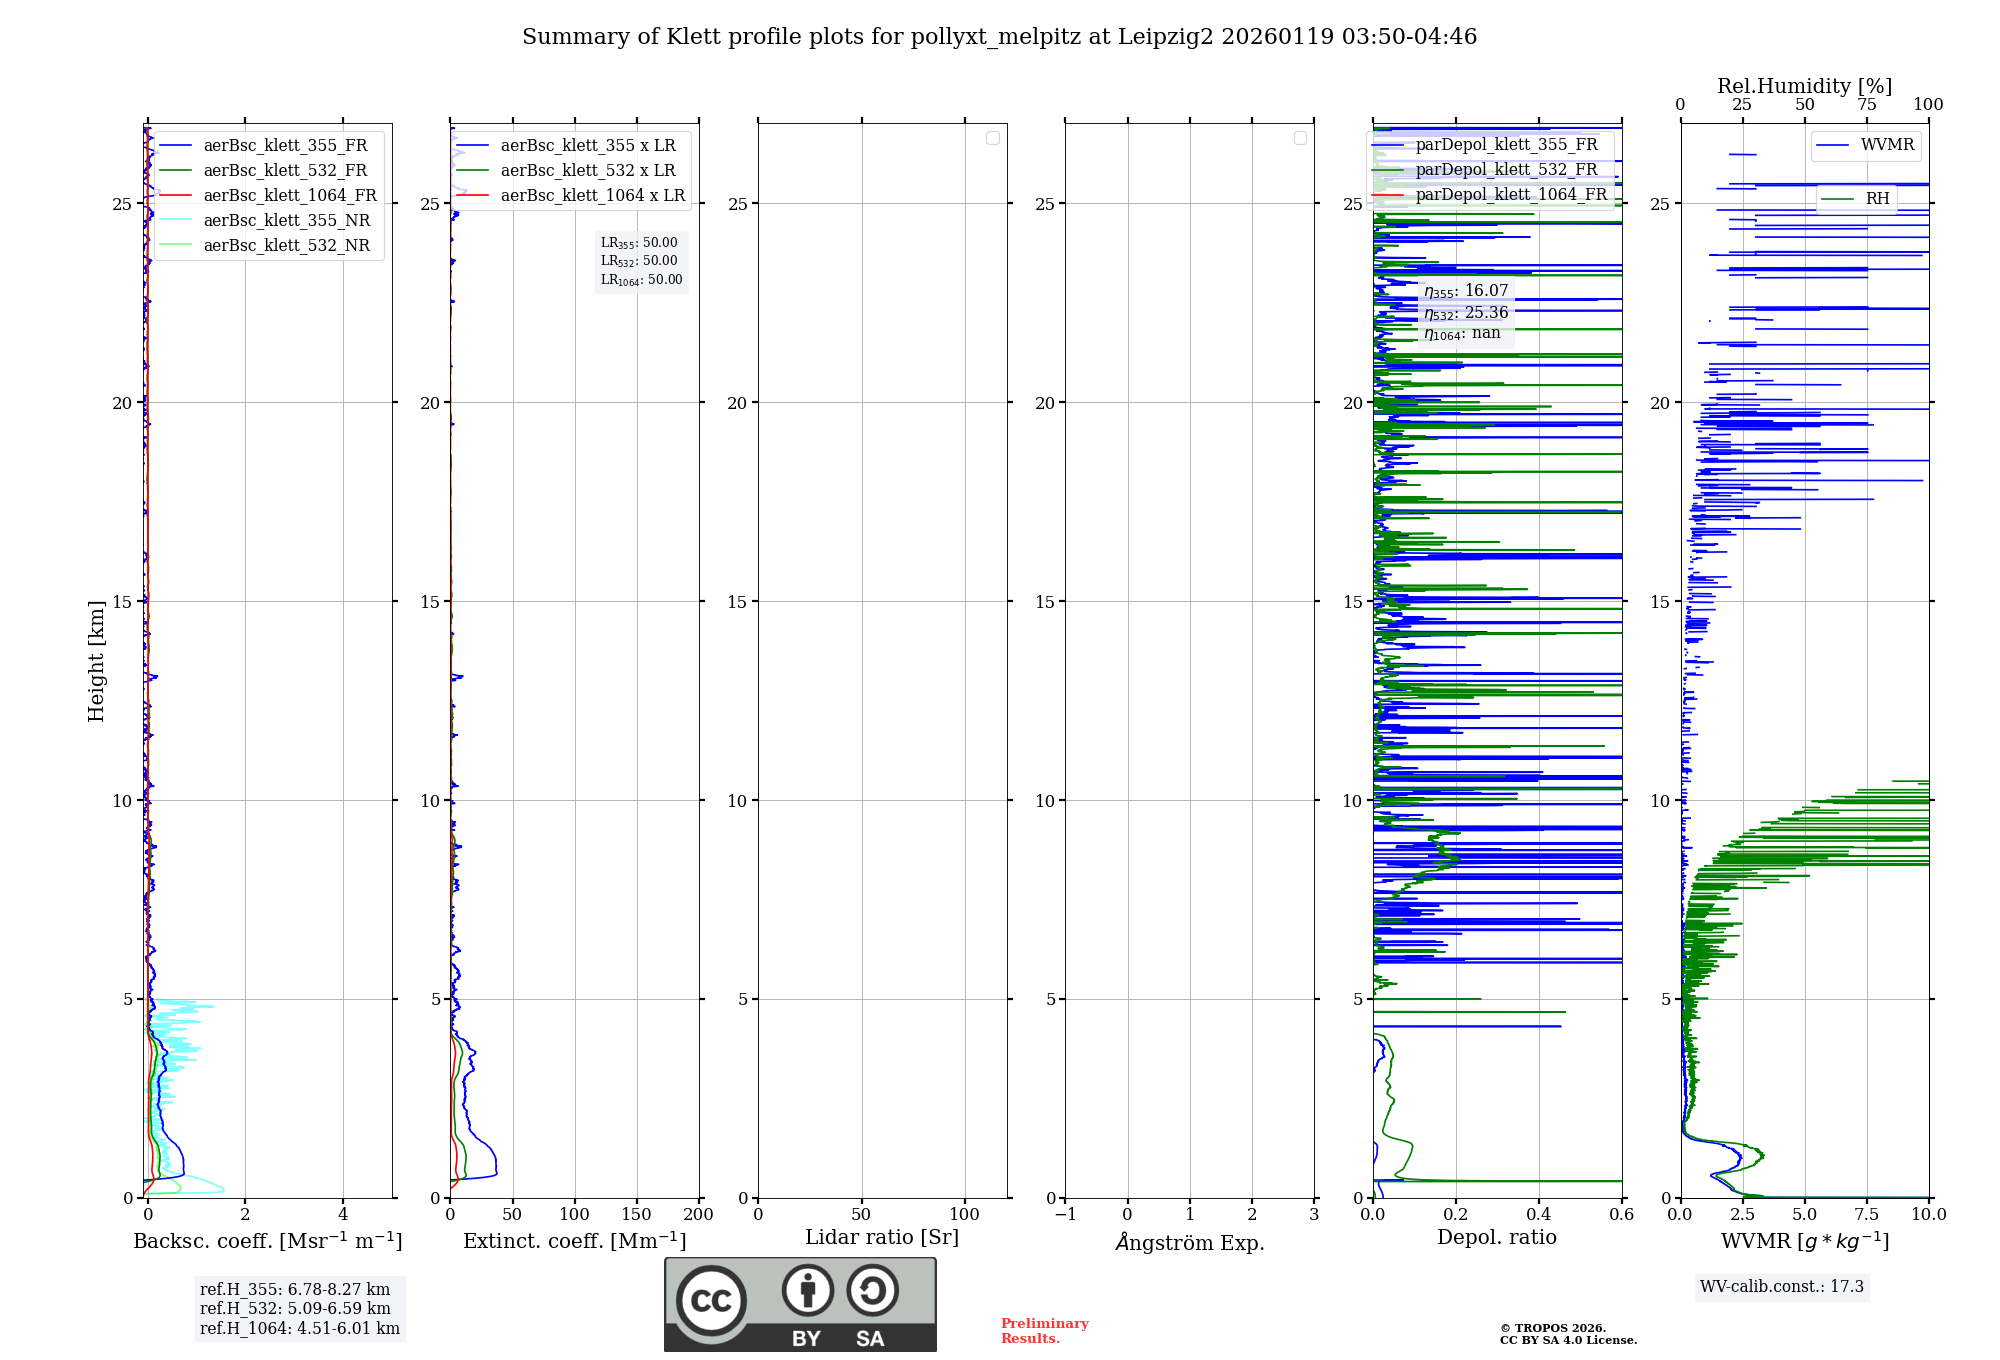Click the TROPOS 2026 CC BY SA license text
The image size is (2000, 1360).
[1567, 1334]
